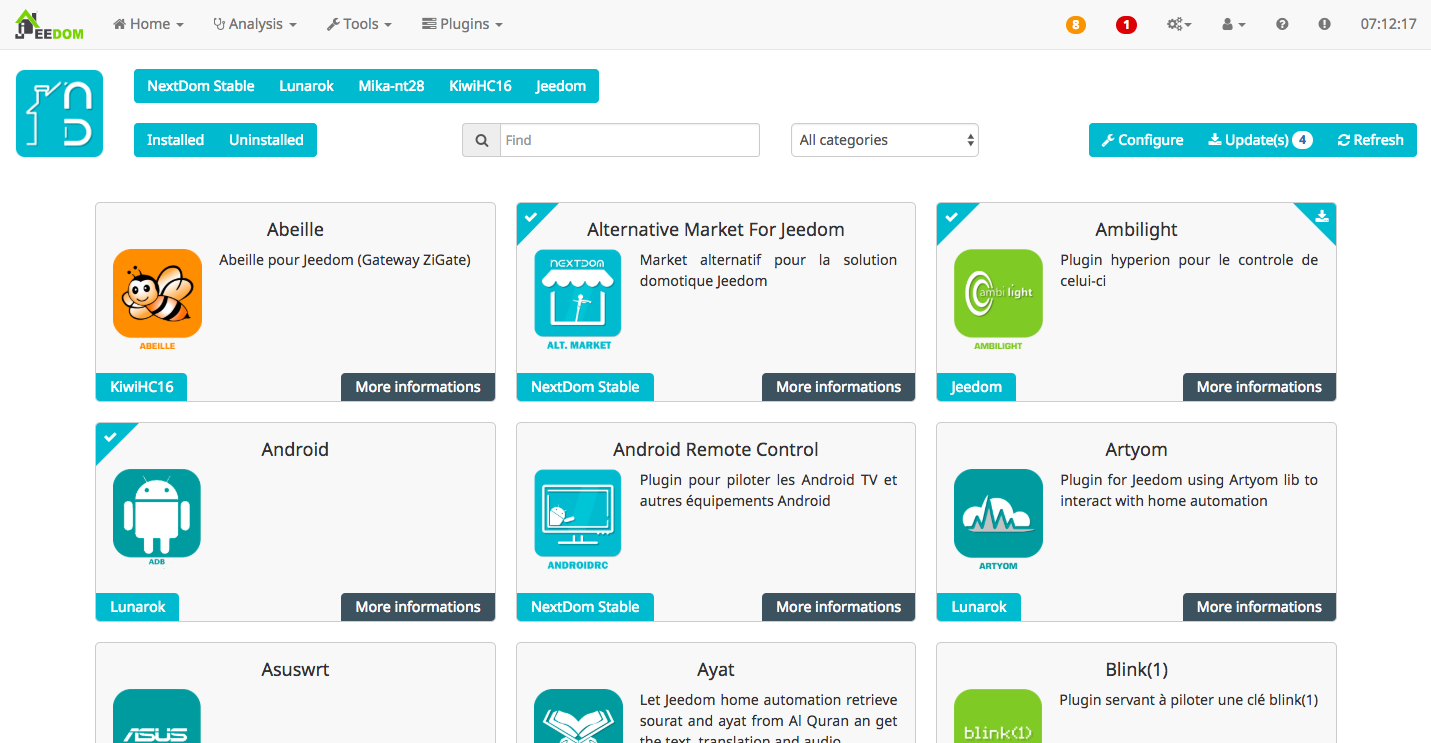Image resolution: width=1431 pixels, height=743 pixels.
Task: Click Lunarok tag on Artyom card
Action: pyautogui.click(x=979, y=607)
